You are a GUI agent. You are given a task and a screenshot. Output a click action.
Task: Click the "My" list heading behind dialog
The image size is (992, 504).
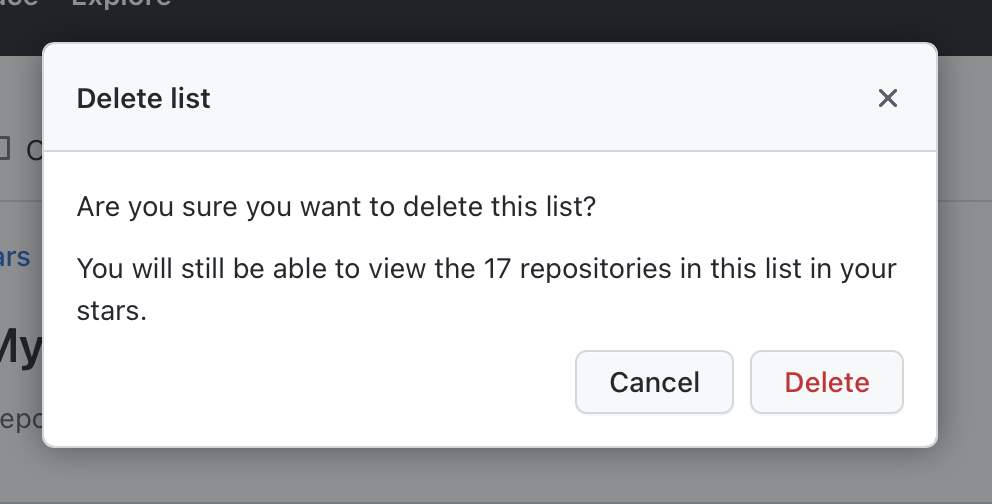tap(20, 347)
